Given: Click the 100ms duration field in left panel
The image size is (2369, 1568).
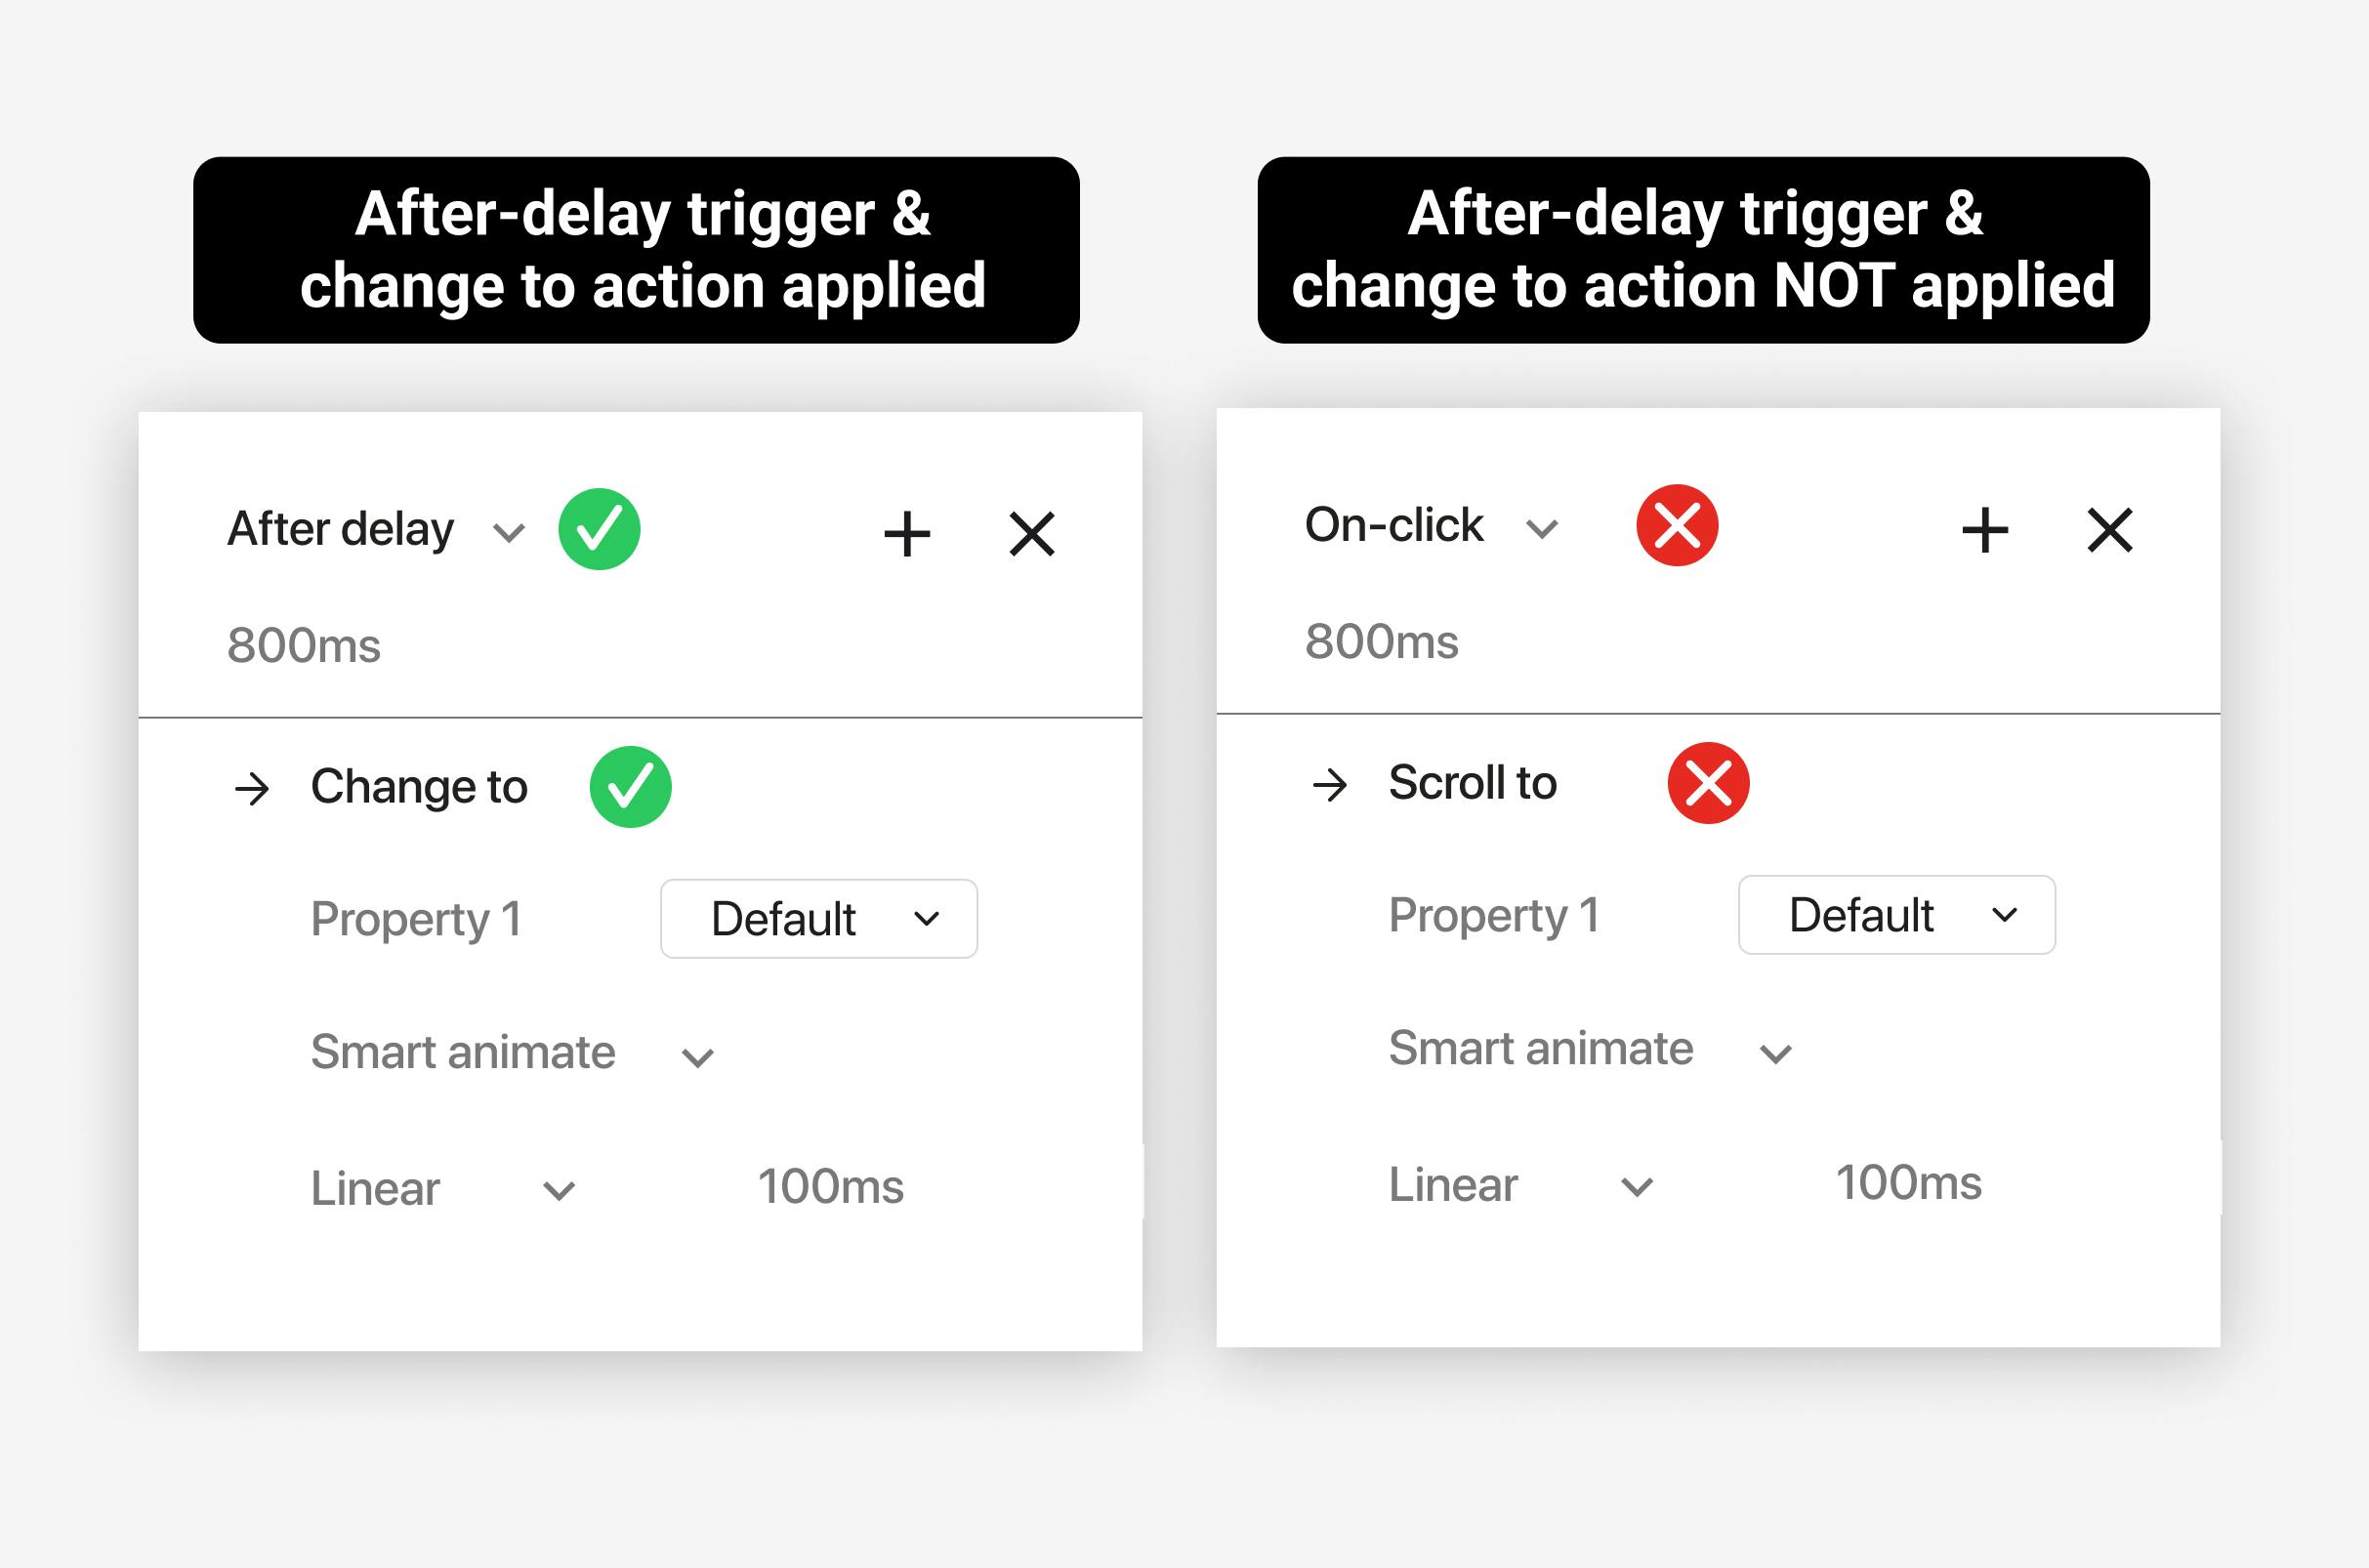Looking at the screenshot, I should click(830, 1187).
